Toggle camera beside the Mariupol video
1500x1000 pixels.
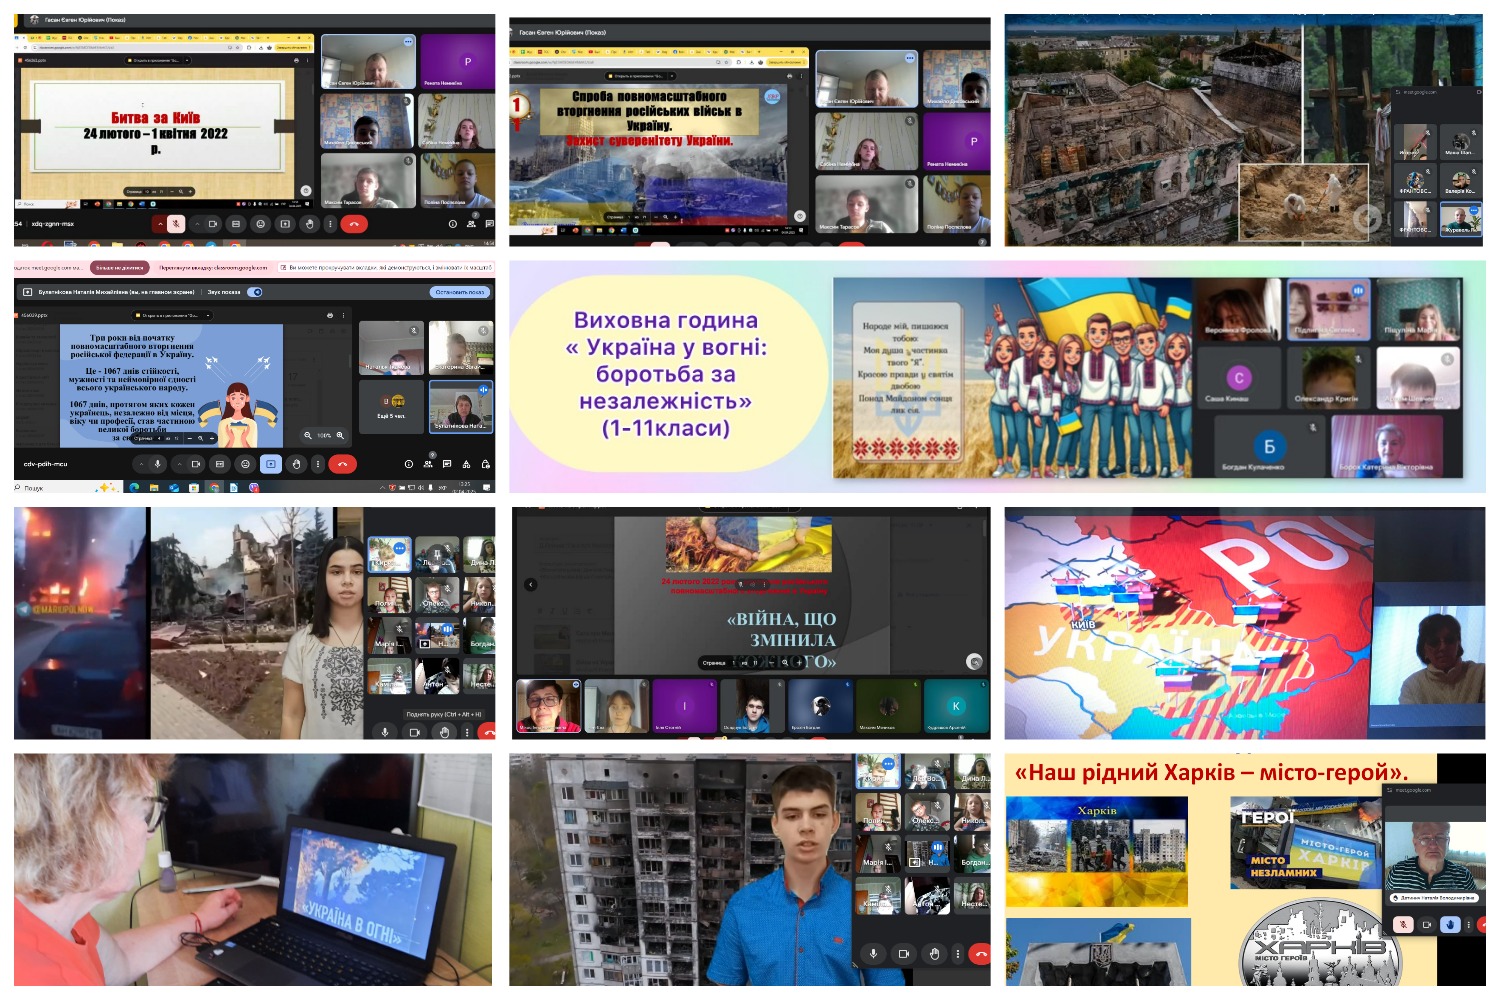click(415, 732)
